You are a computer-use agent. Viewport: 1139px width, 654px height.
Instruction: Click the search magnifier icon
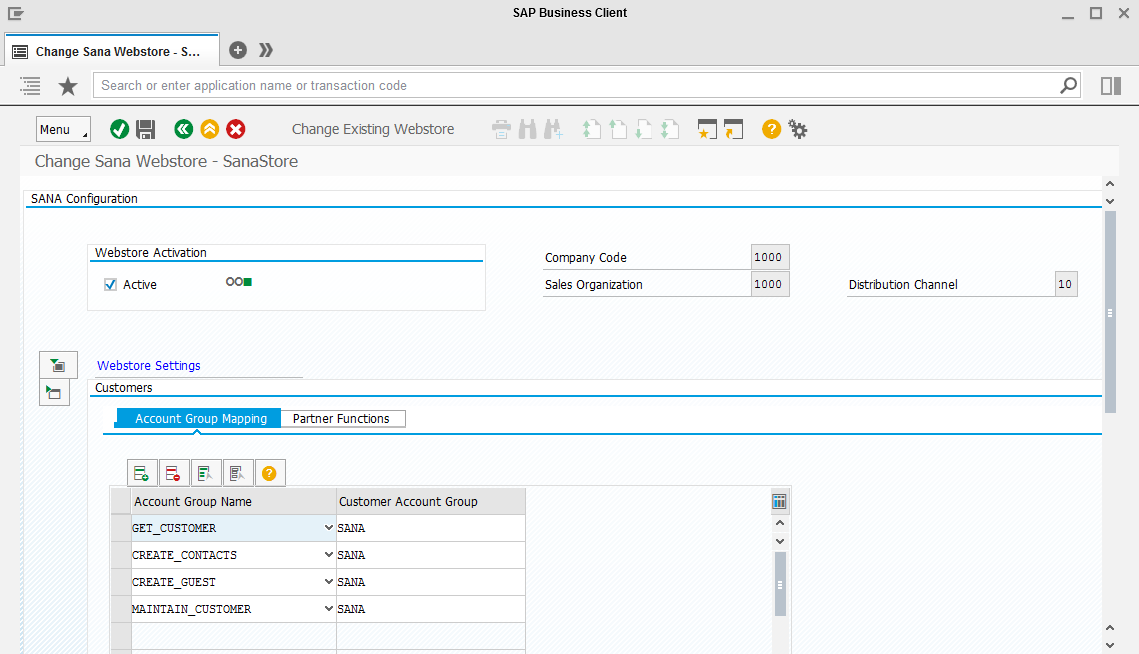tap(1069, 85)
